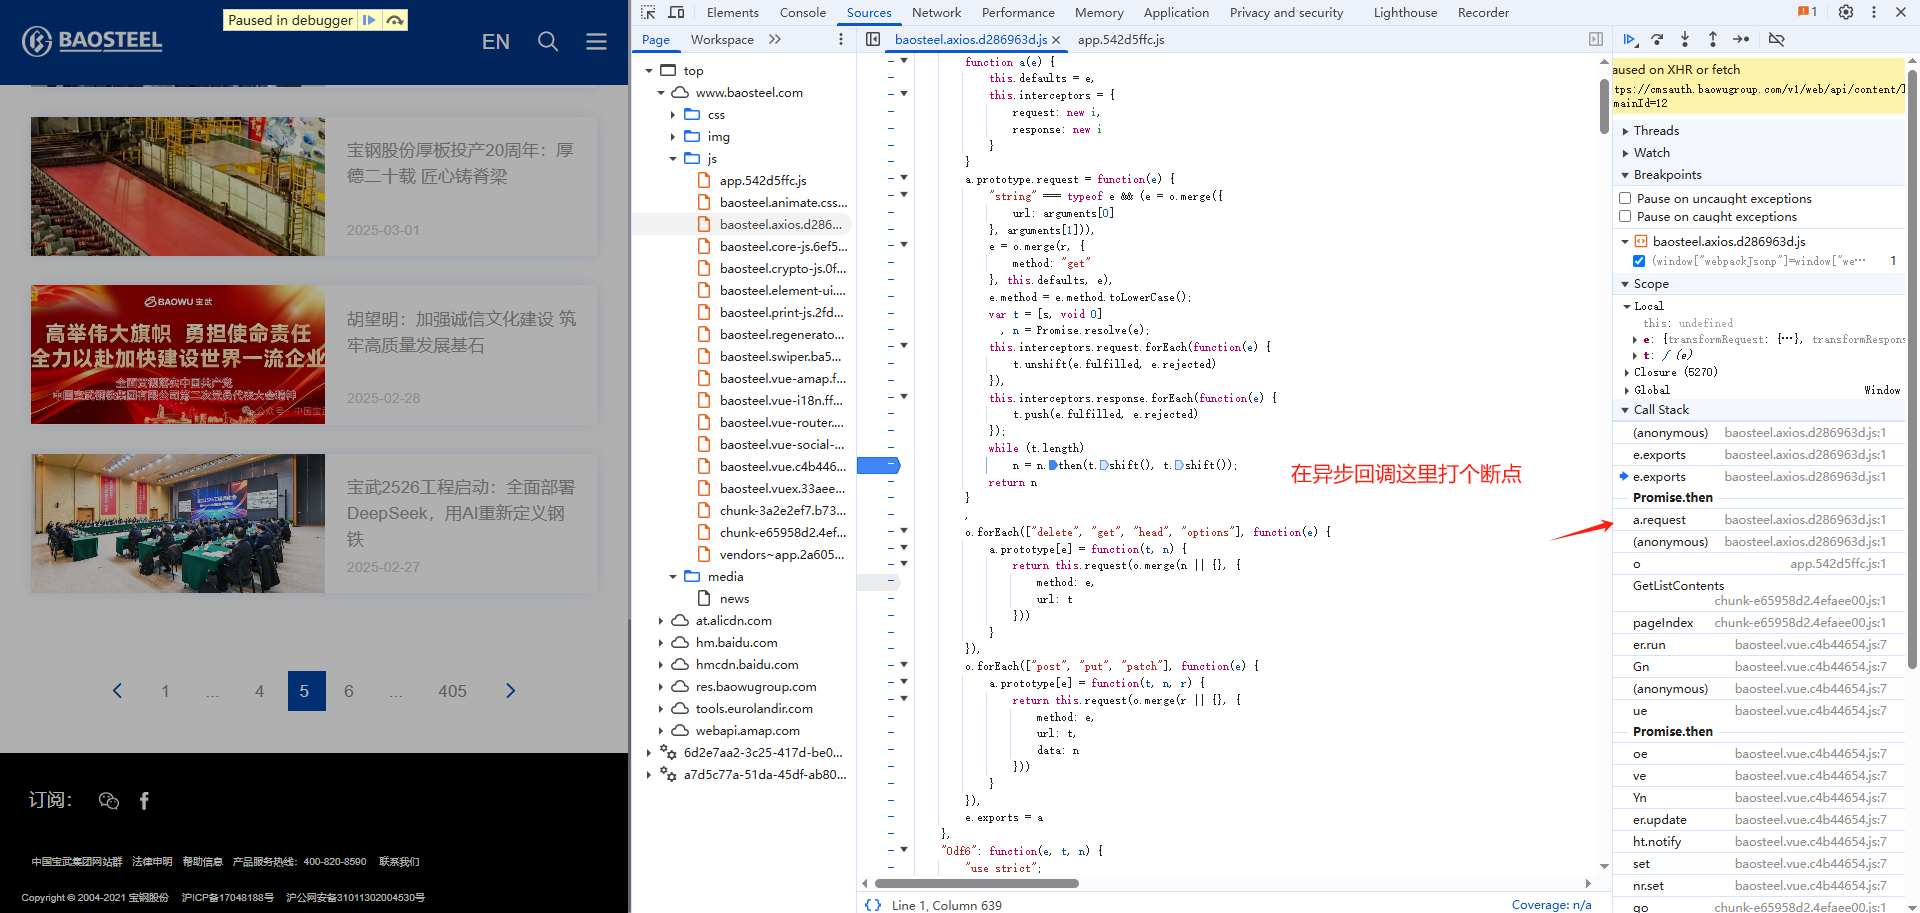Open navigator pane three-dot menu

[840, 39]
